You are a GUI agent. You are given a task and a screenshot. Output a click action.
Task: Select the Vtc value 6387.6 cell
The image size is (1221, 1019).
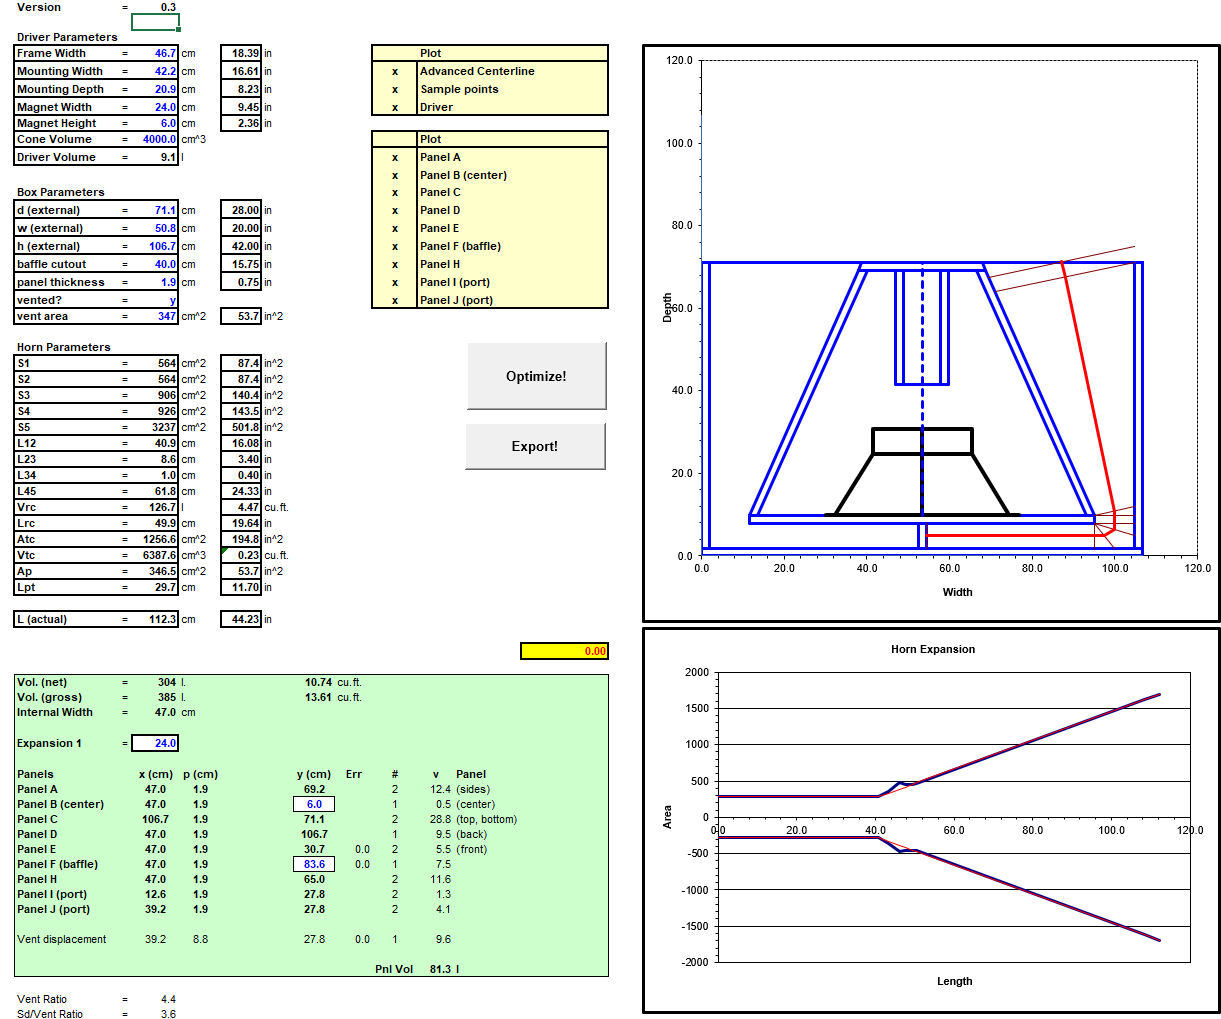(x=156, y=555)
